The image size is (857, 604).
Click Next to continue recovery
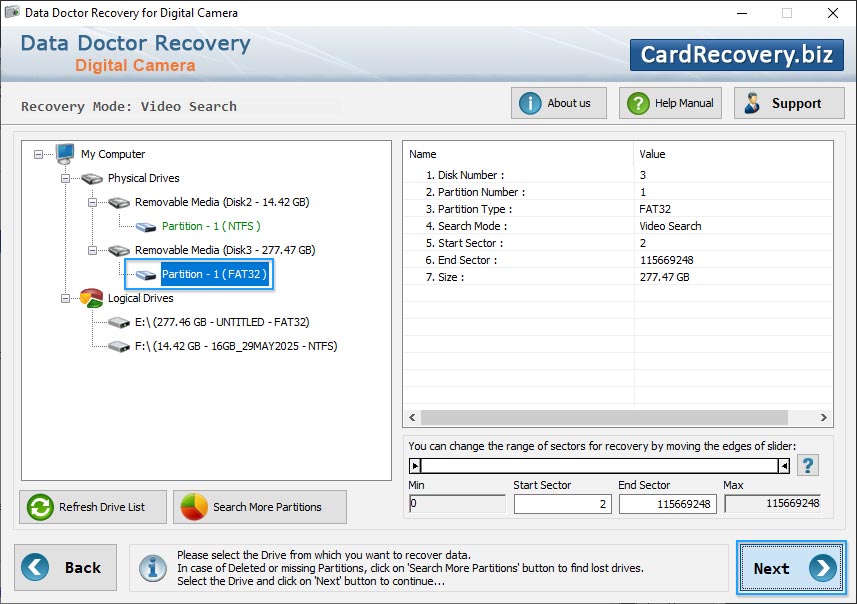(x=791, y=568)
